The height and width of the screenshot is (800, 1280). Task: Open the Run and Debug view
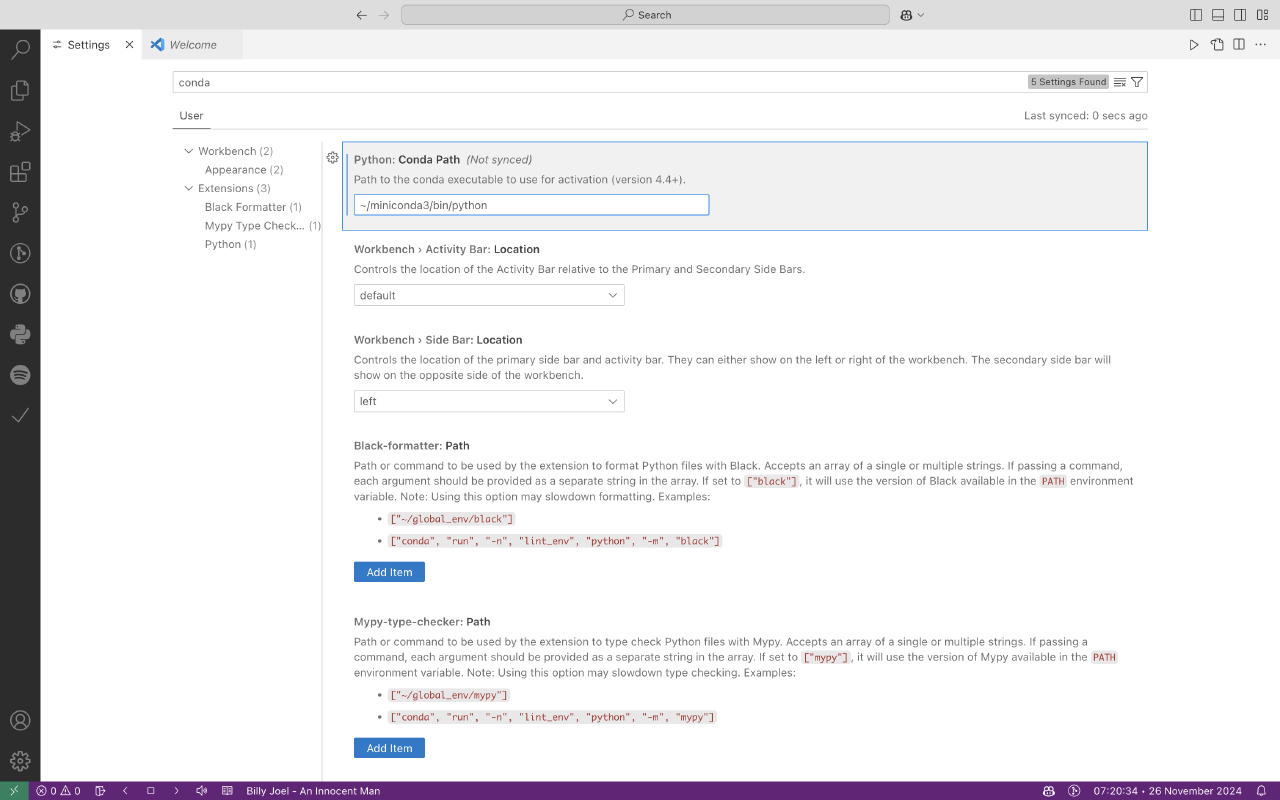(20, 131)
